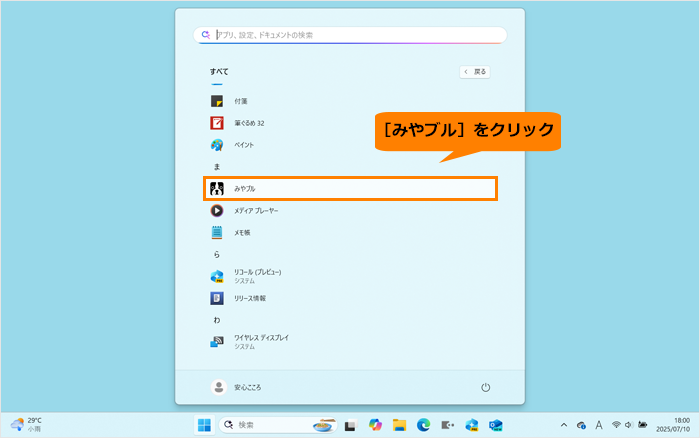
Task: Click the 戻る back button
Action: click(475, 72)
